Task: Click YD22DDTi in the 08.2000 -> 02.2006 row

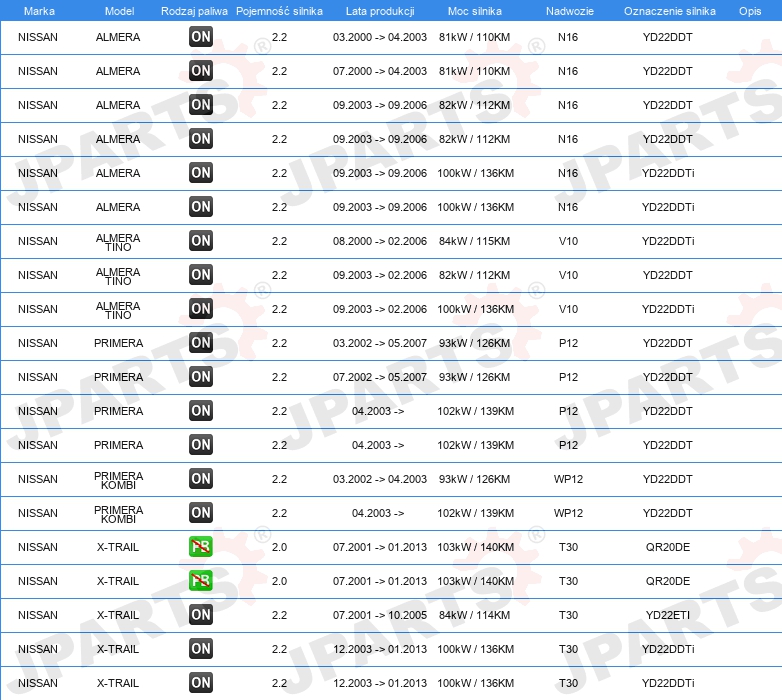Action: 668,241
